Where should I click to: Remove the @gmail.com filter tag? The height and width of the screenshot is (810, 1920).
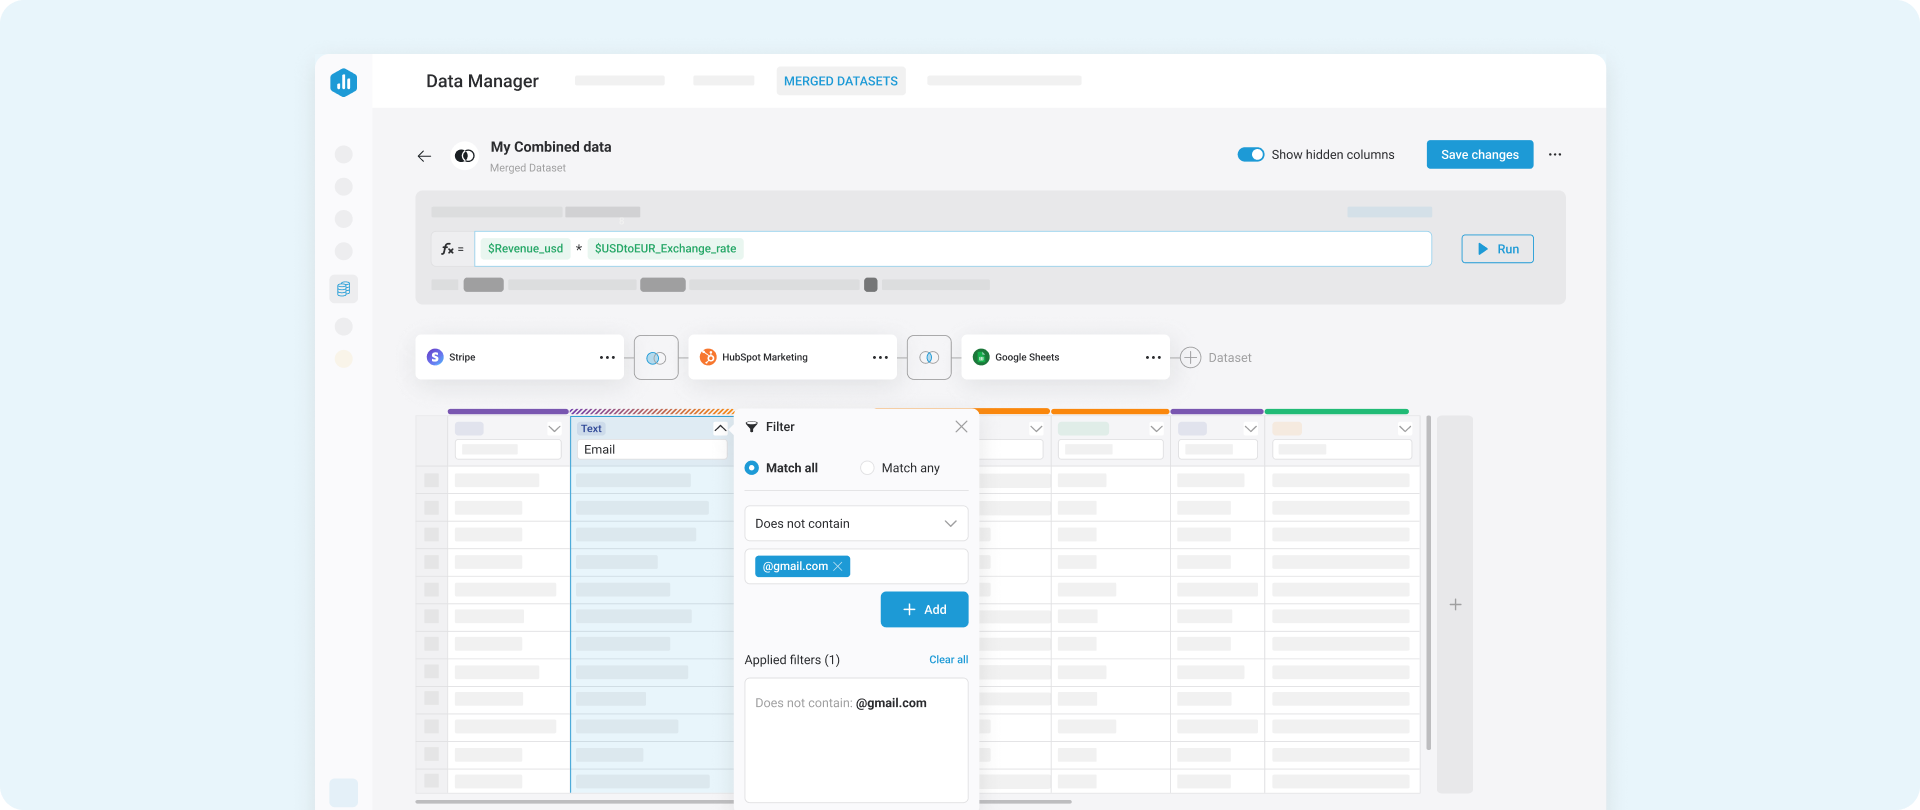[838, 567]
